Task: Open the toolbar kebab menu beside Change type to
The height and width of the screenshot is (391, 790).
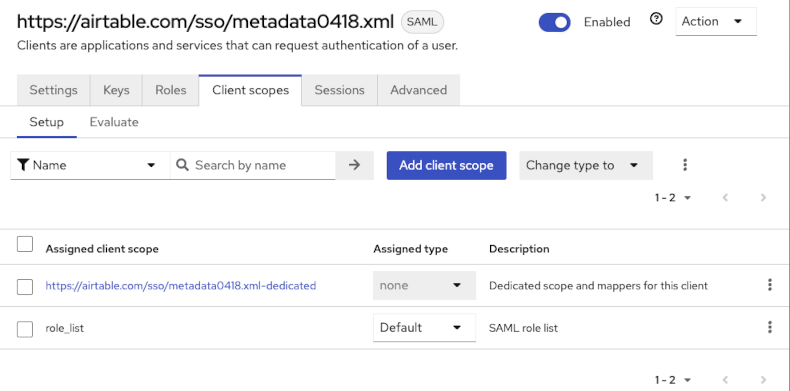Action: pyautogui.click(x=685, y=165)
